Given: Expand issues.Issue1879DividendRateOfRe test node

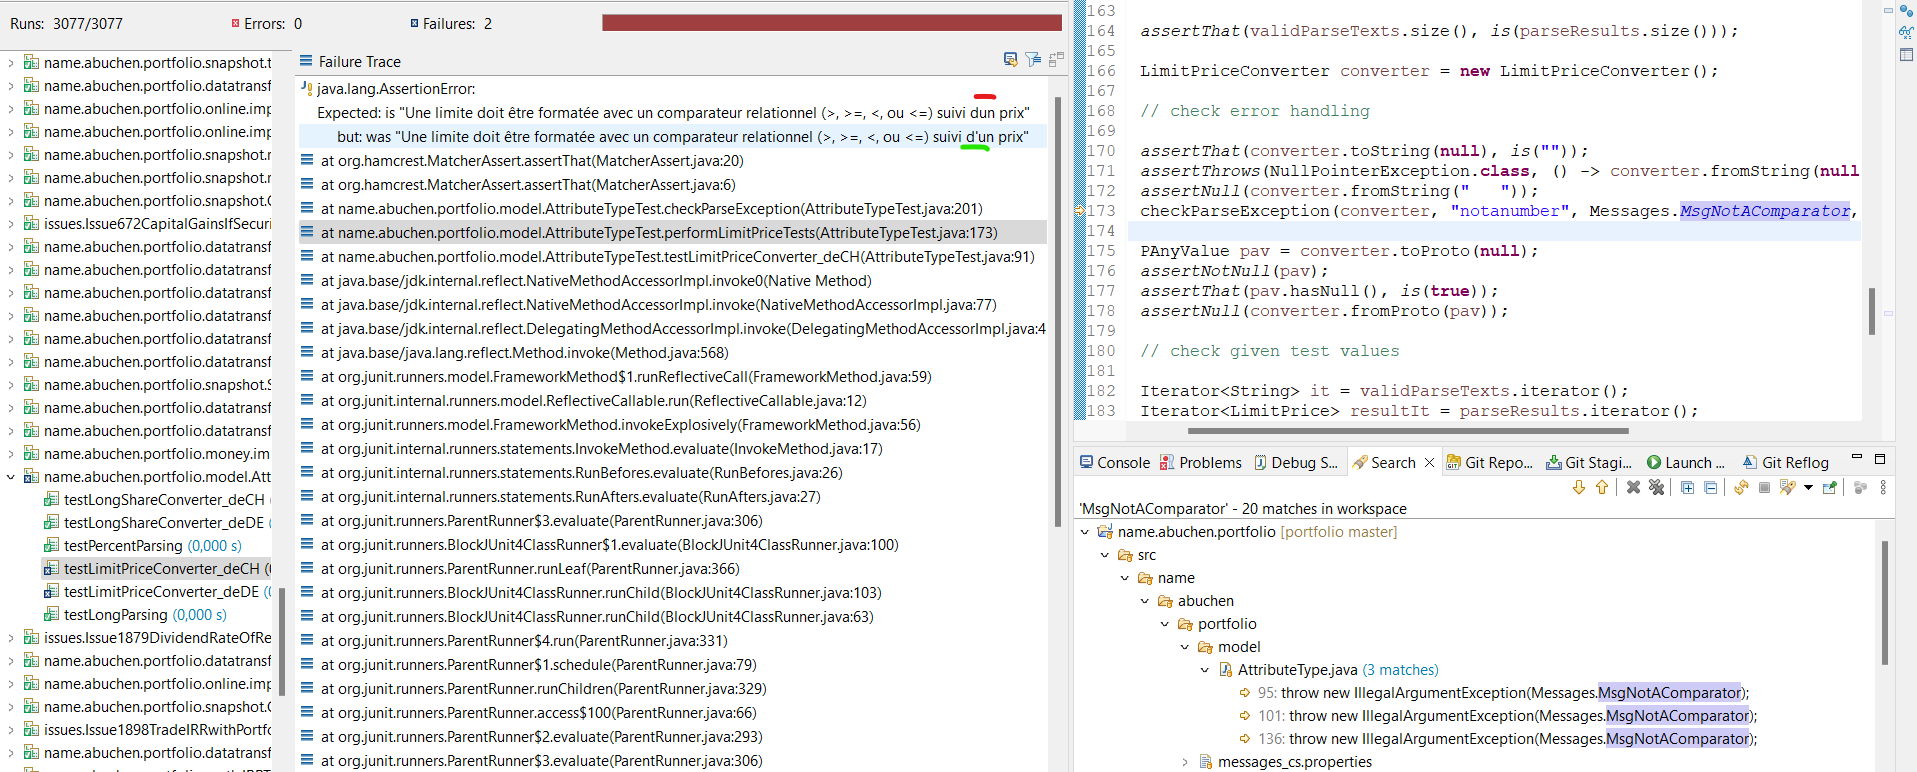Looking at the screenshot, I should coord(11,638).
